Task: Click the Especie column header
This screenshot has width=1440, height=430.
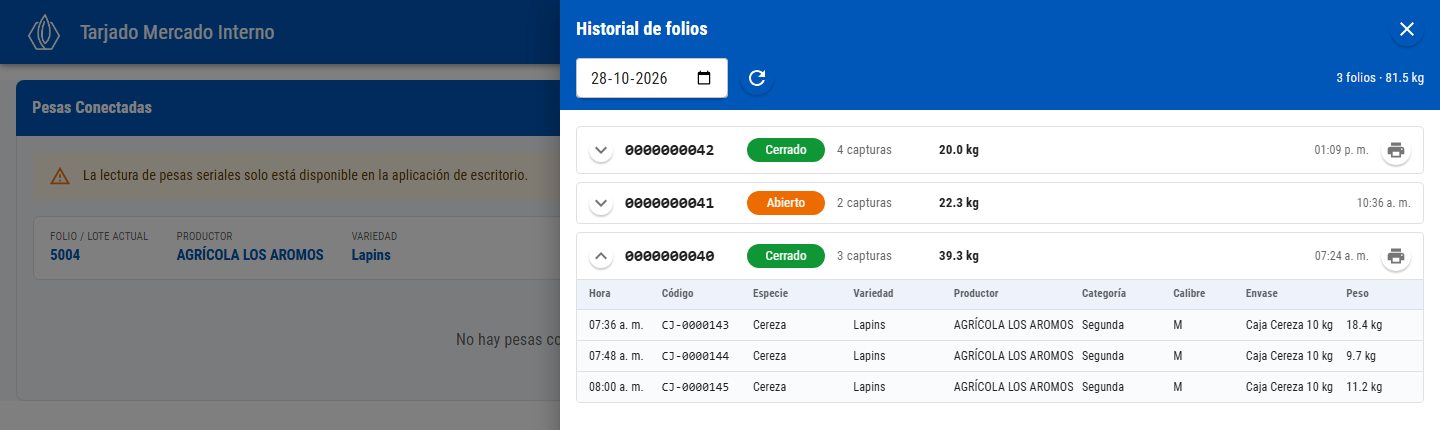Action: coord(770,294)
